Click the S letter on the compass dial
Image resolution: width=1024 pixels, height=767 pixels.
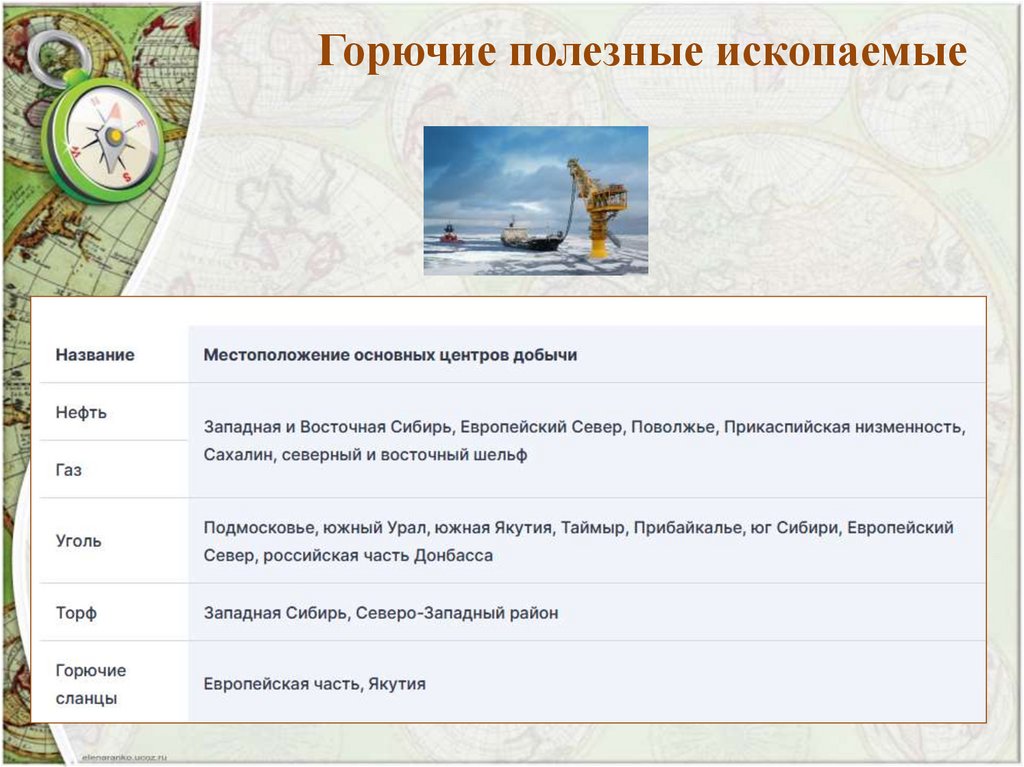click(x=126, y=175)
